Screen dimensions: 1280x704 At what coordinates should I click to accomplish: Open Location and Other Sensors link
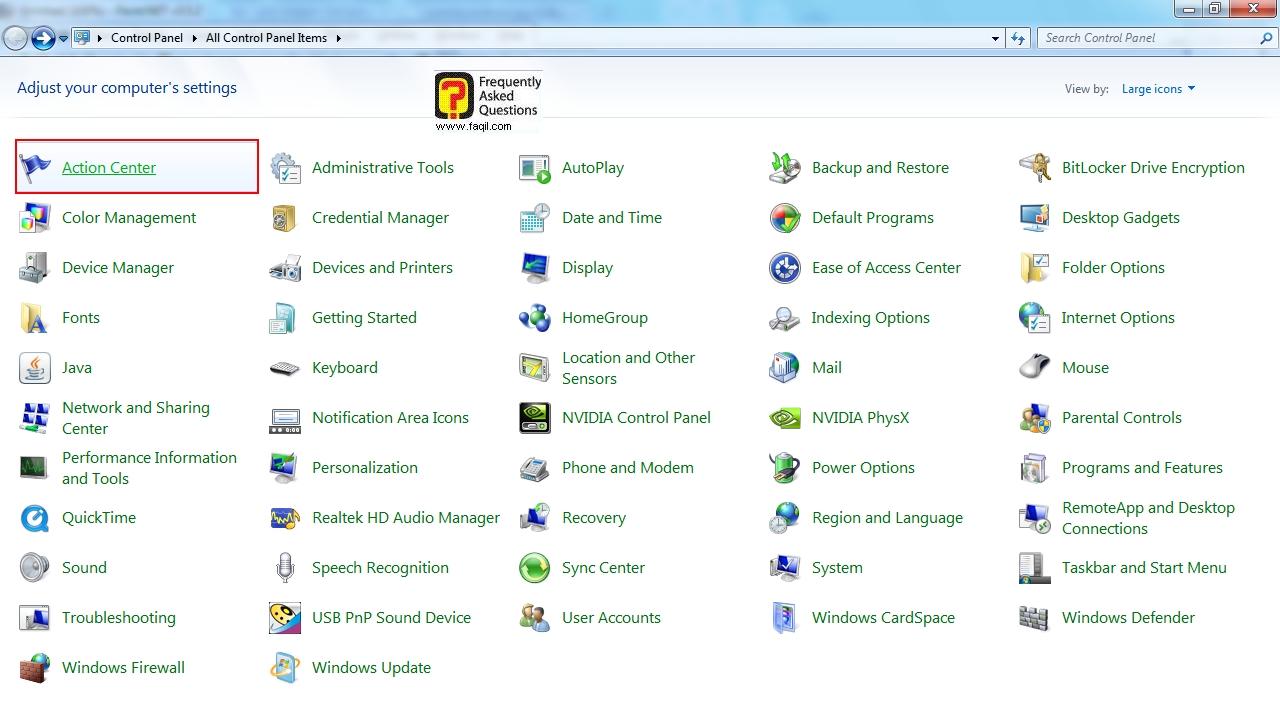[x=628, y=368]
